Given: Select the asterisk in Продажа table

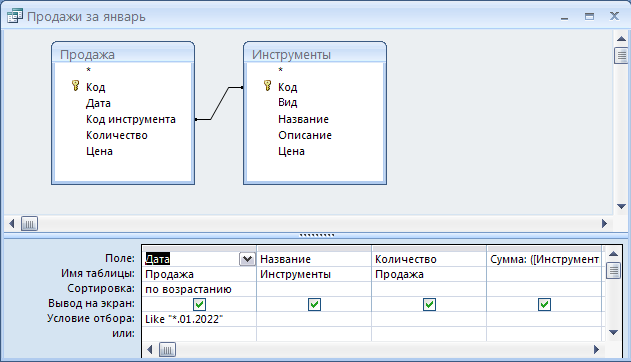Looking at the screenshot, I should point(89,70).
